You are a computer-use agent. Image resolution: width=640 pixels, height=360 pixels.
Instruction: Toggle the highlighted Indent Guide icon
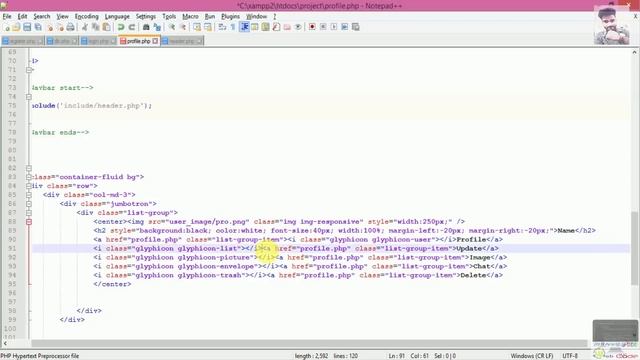coord(244,27)
